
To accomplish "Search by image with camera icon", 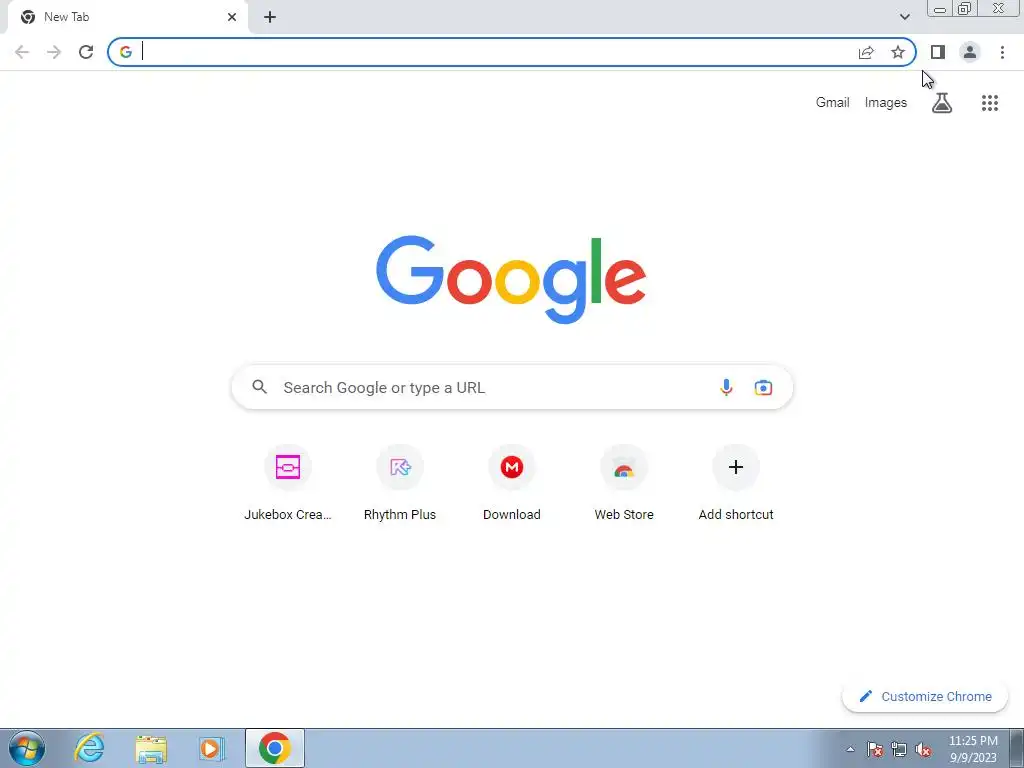I will click(763, 387).
